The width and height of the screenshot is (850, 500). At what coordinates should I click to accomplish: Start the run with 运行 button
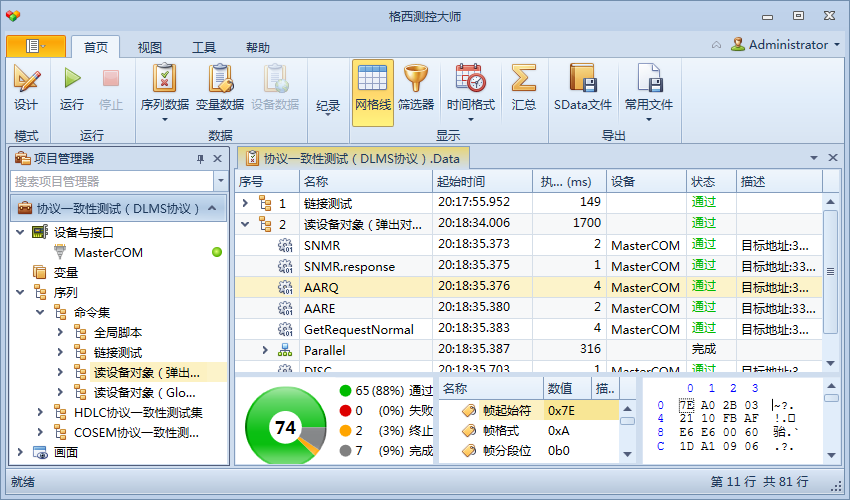click(72, 88)
